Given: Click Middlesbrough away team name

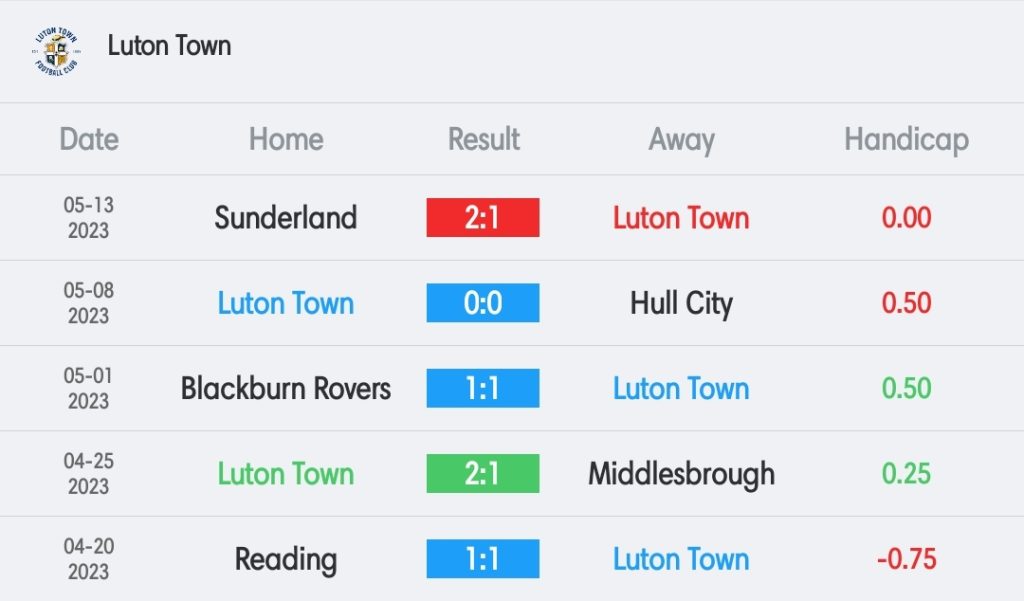Looking at the screenshot, I should (681, 475).
